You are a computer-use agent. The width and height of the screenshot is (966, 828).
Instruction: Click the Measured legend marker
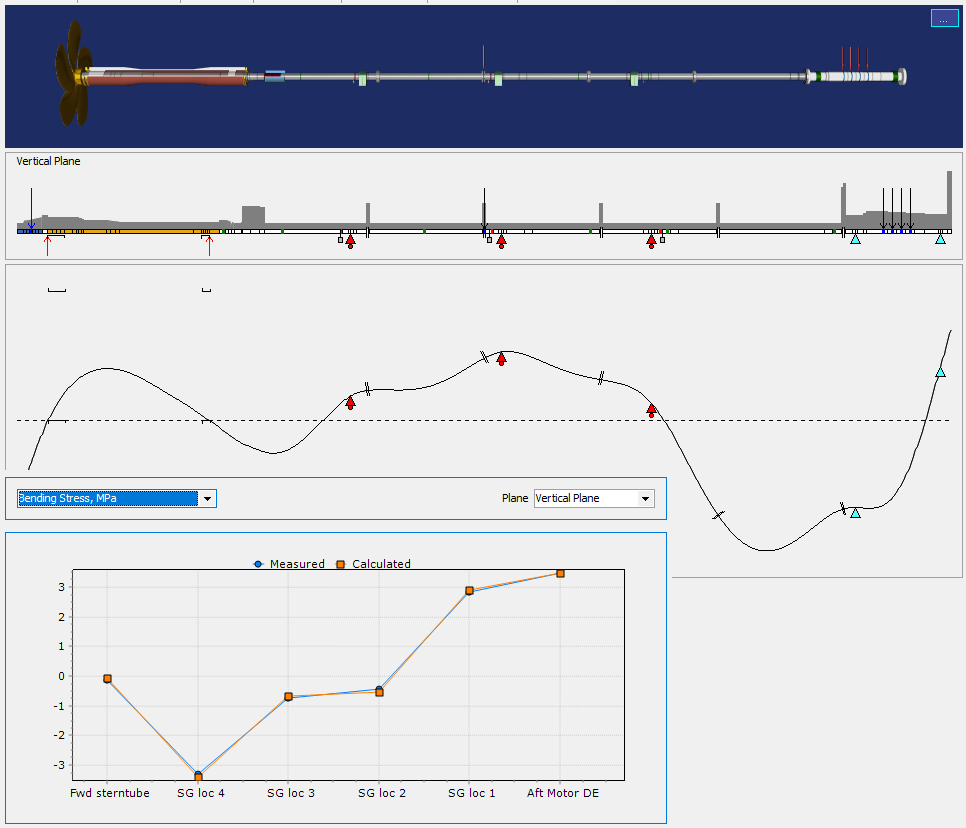(258, 564)
